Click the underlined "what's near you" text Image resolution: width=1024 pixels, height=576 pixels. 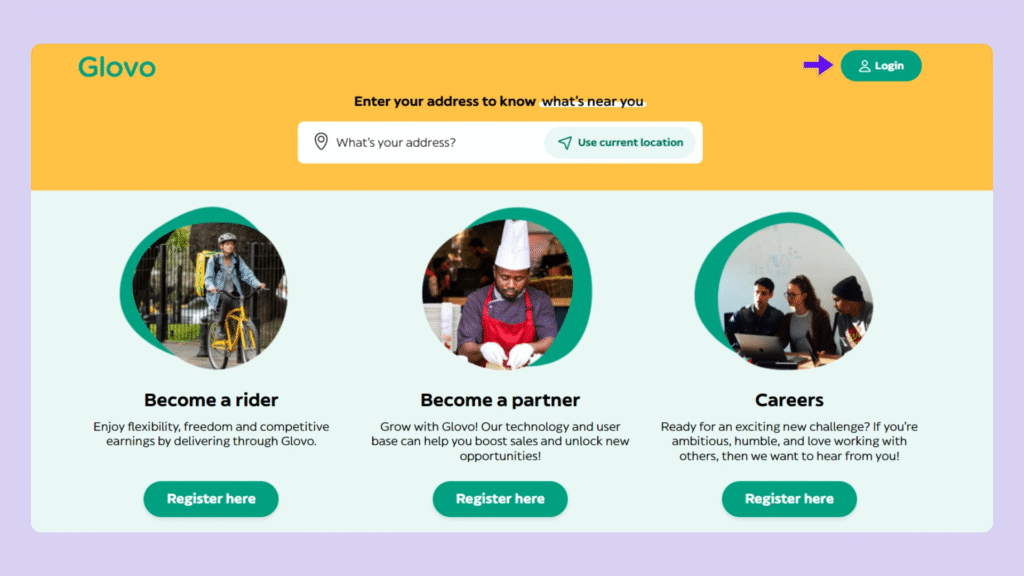(x=593, y=101)
